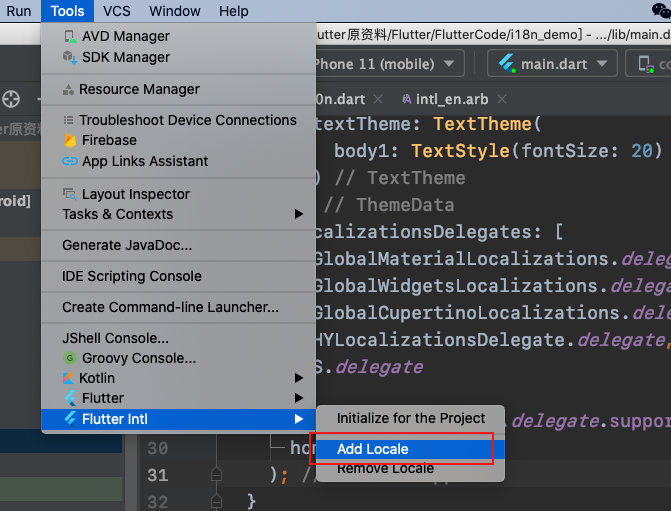Open the VCS menu
The image size is (671, 511).
[x=116, y=11]
